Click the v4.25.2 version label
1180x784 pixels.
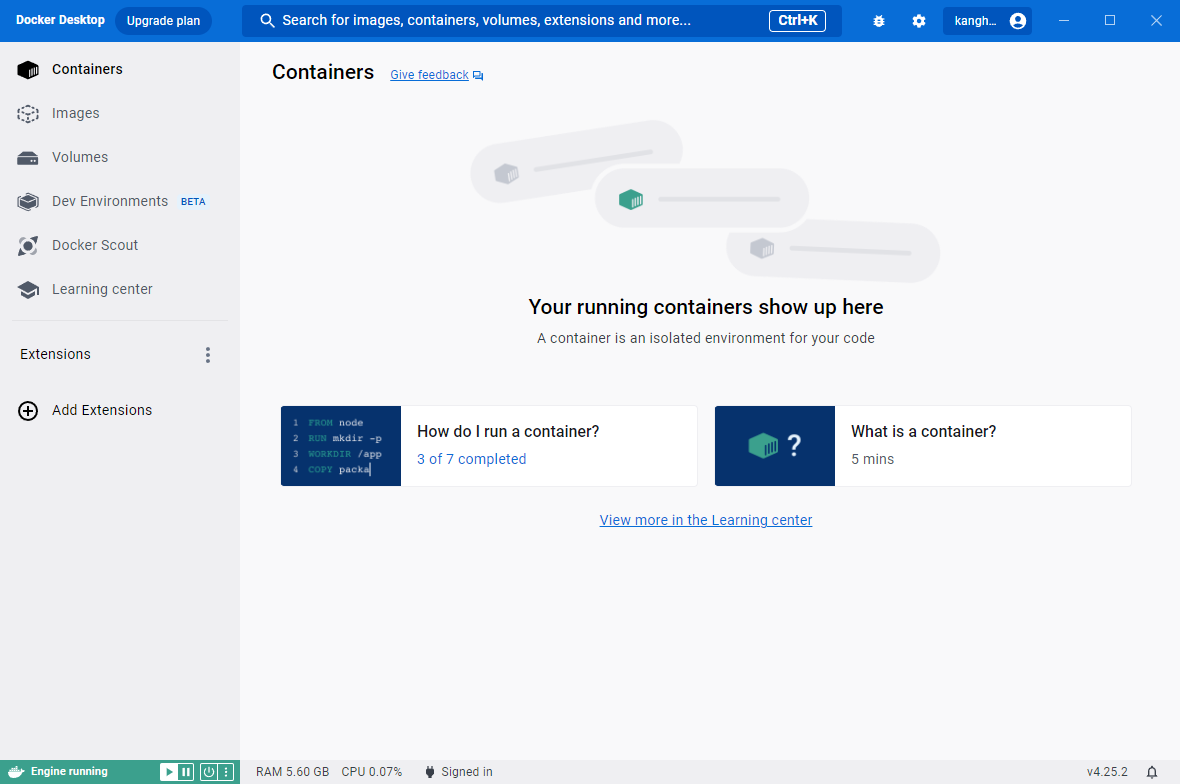tap(1107, 772)
